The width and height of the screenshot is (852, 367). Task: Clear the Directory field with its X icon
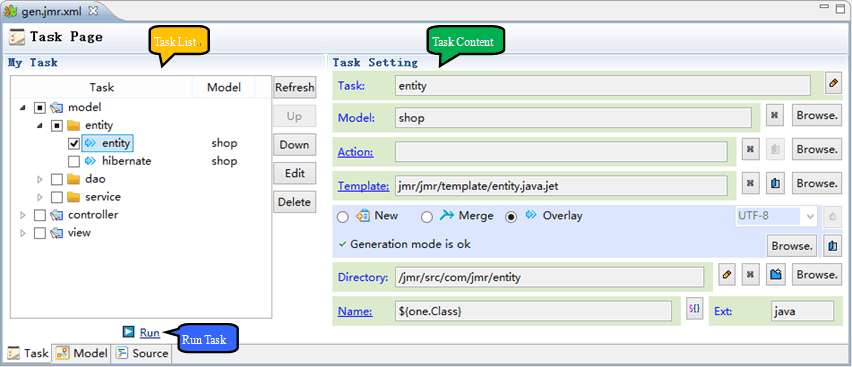click(750, 275)
